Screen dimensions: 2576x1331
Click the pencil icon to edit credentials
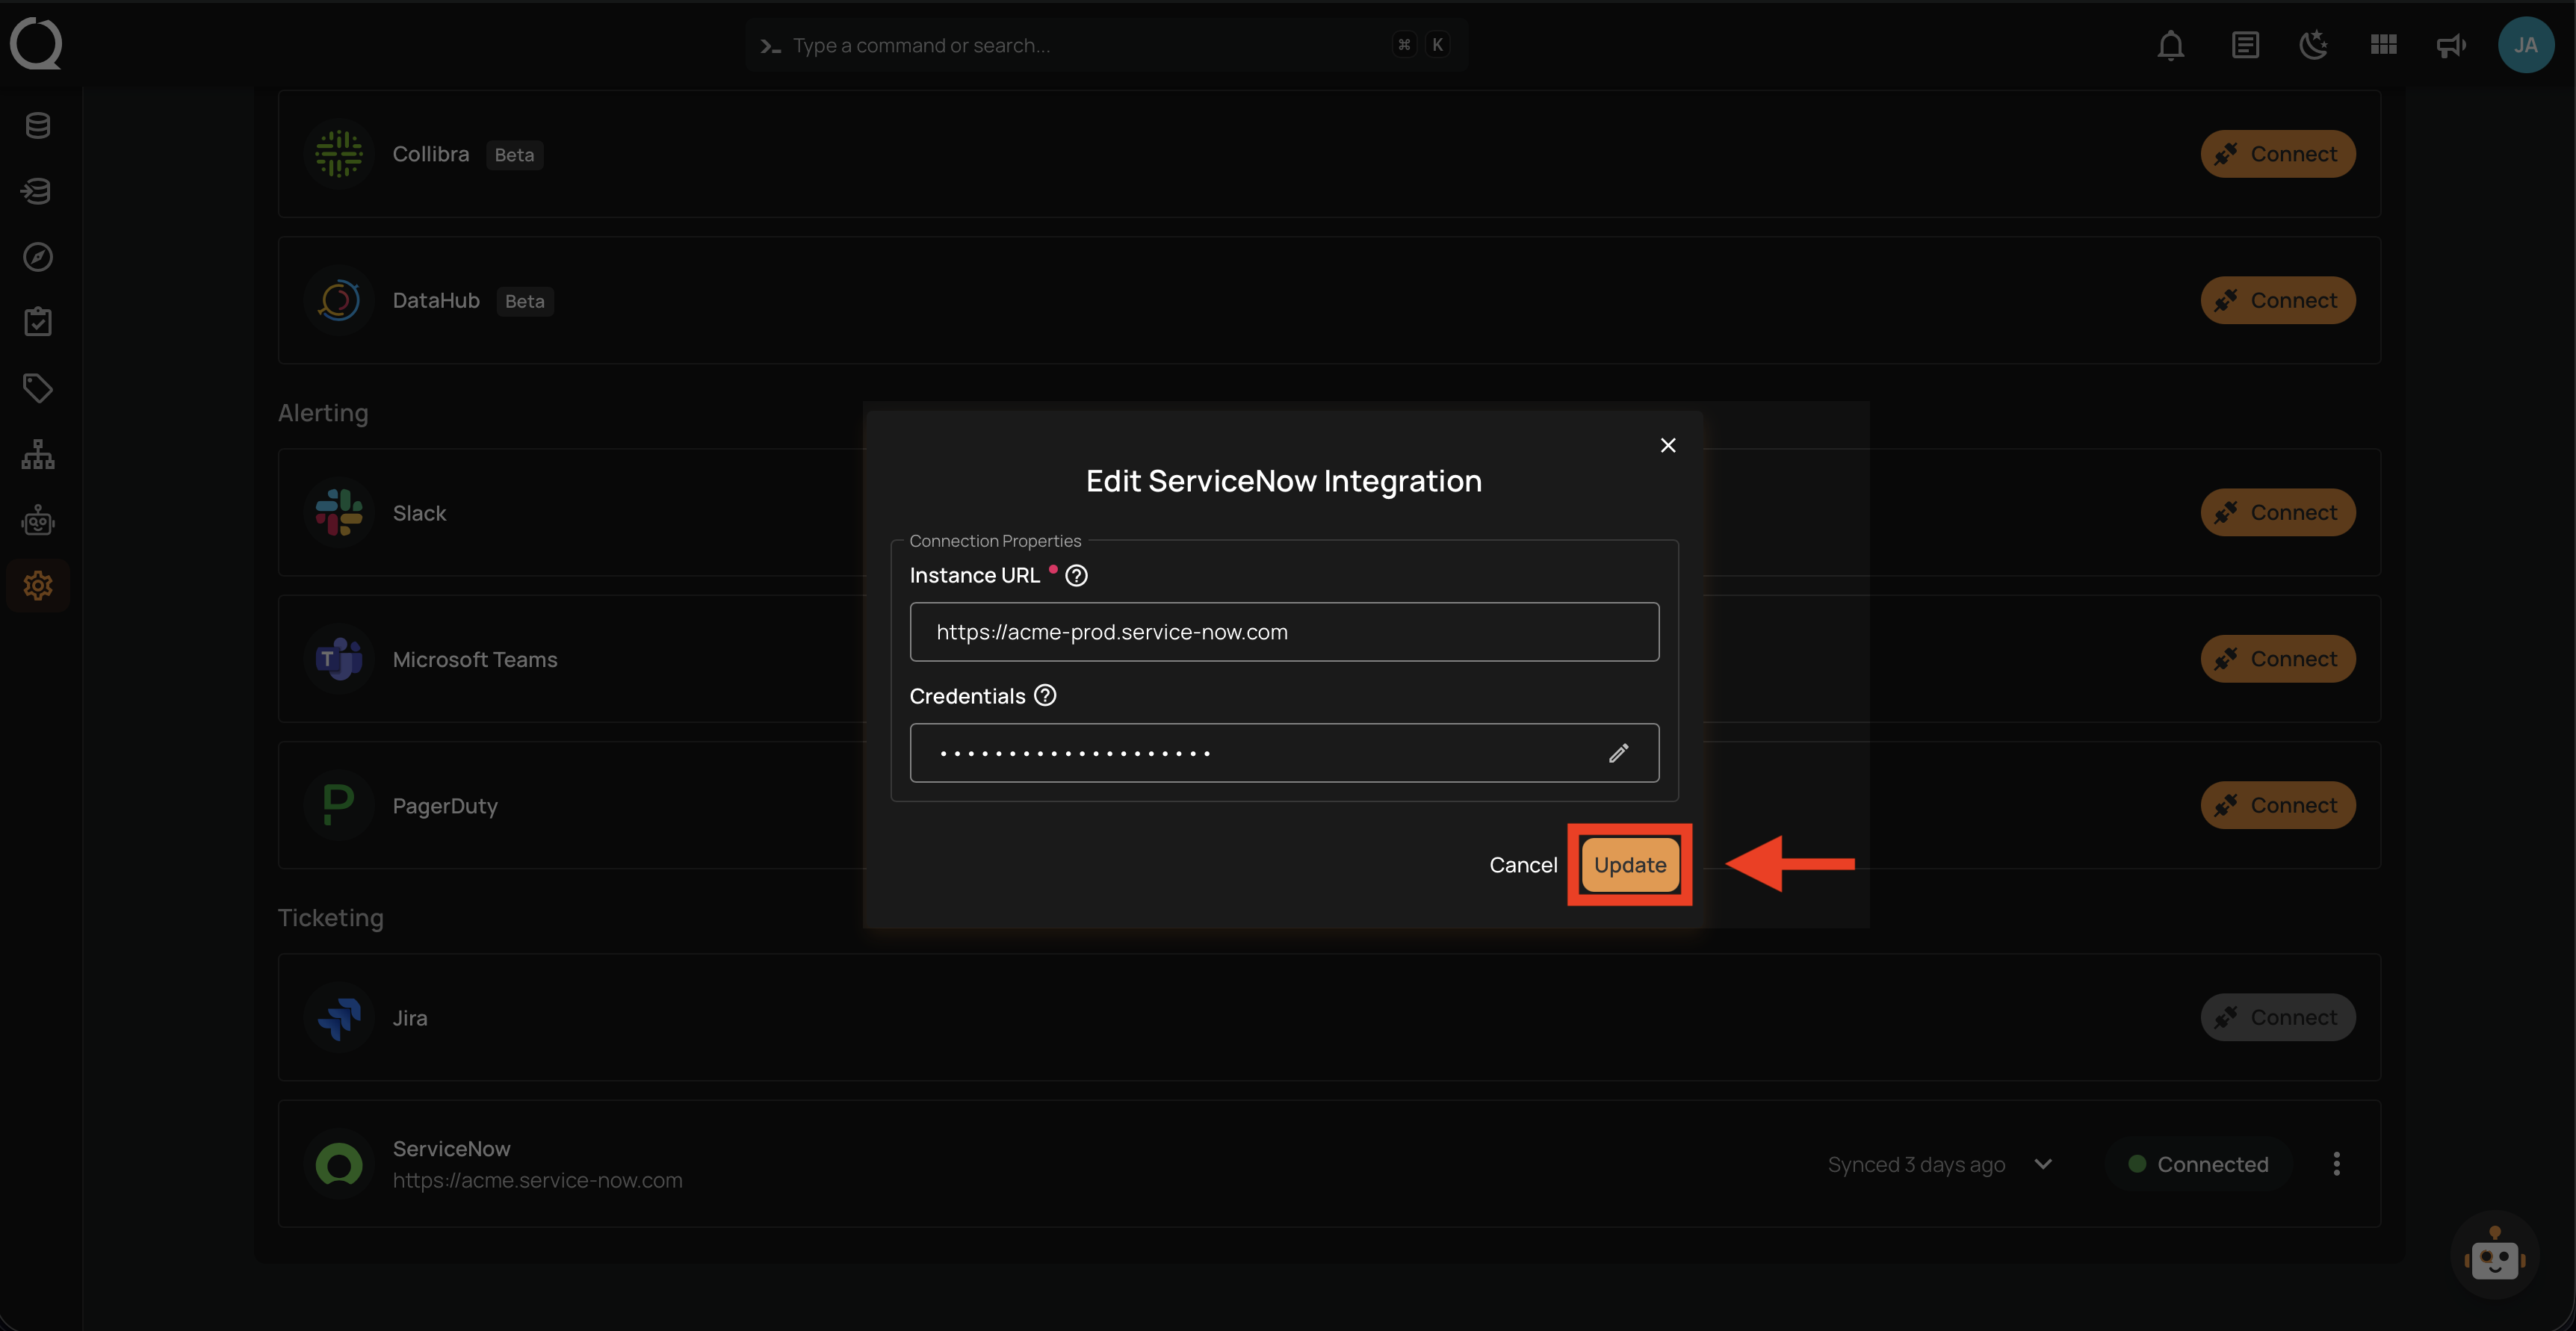click(x=1619, y=753)
